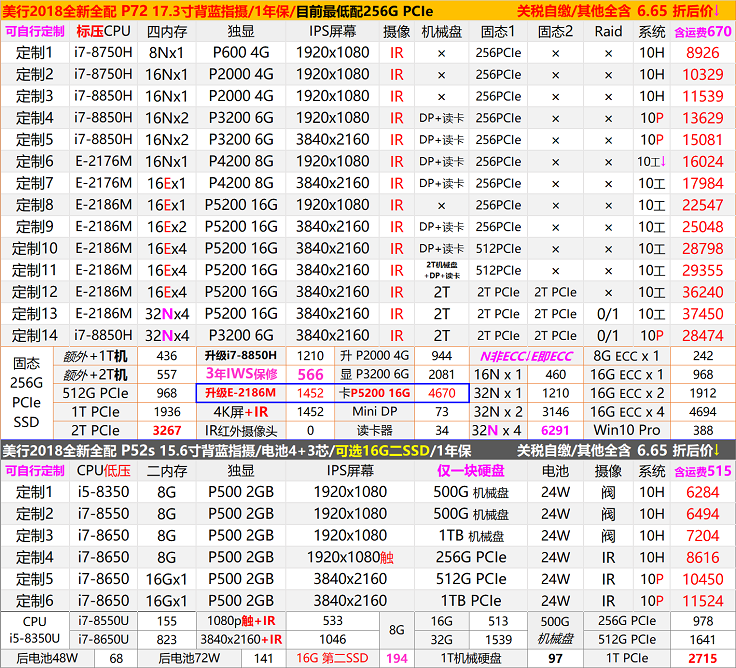Click the 含运费515 header cell
This screenshot has width=736, height=668.
click(x=702, y=470)
